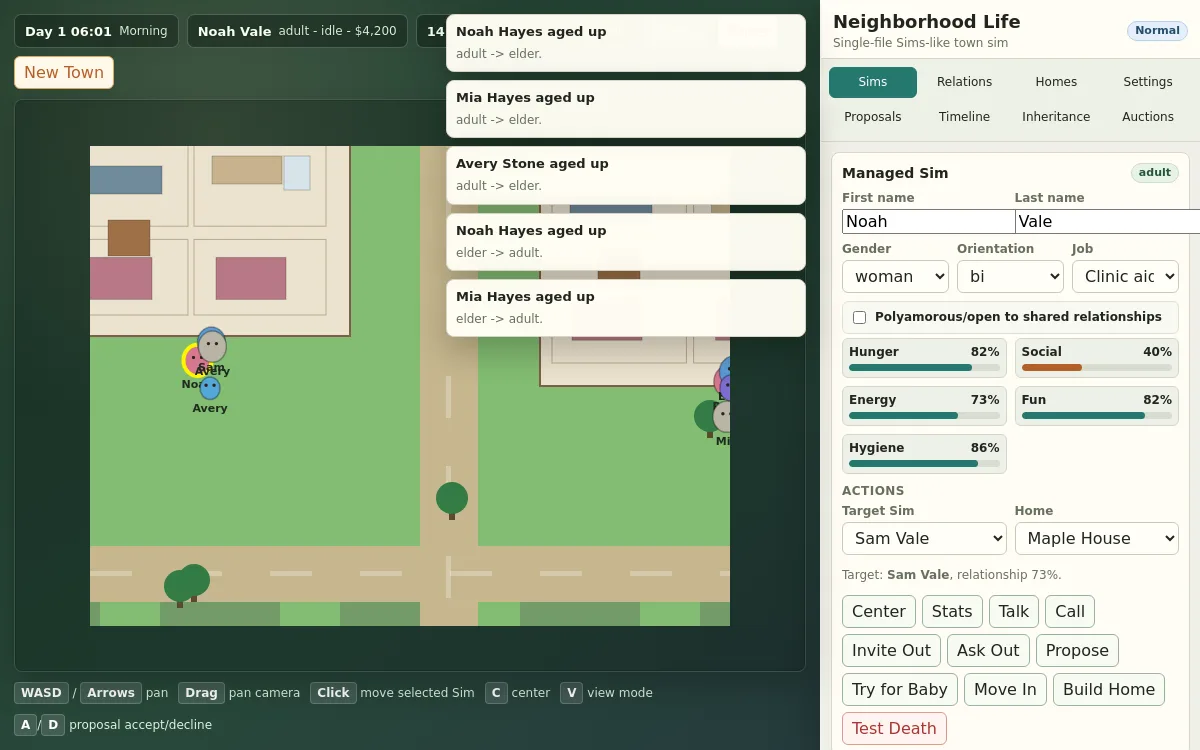1200x750 pixels.
Task: Click the Invite Out button
Action: pyautogui.click(x=891, y=650)
